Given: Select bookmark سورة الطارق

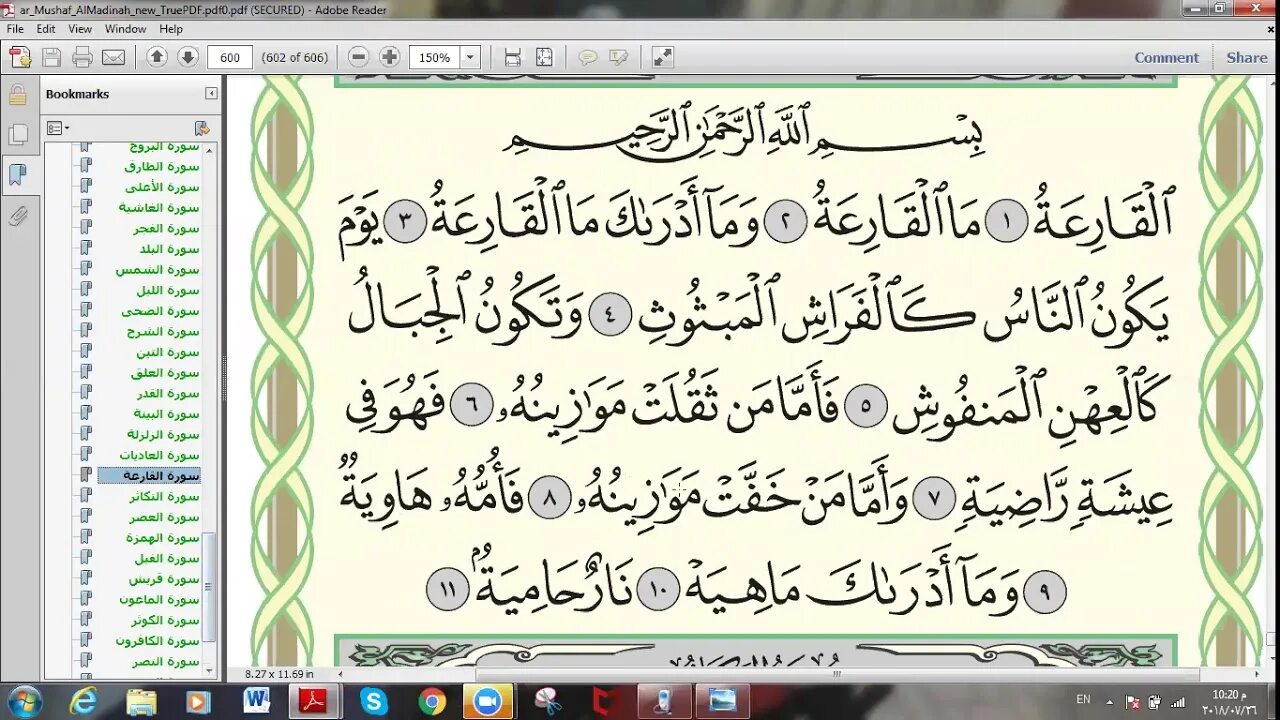Looking at the screenshot, I should point(162,167).
